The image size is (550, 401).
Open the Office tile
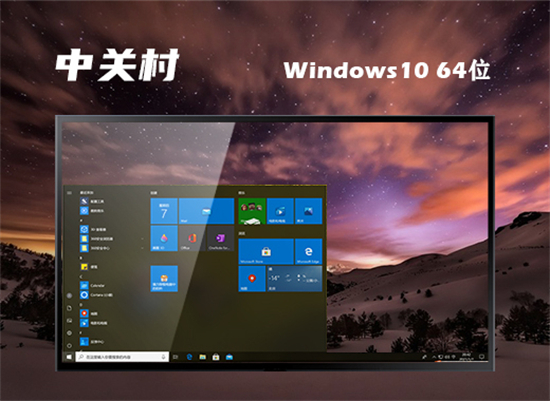(192, 238)
